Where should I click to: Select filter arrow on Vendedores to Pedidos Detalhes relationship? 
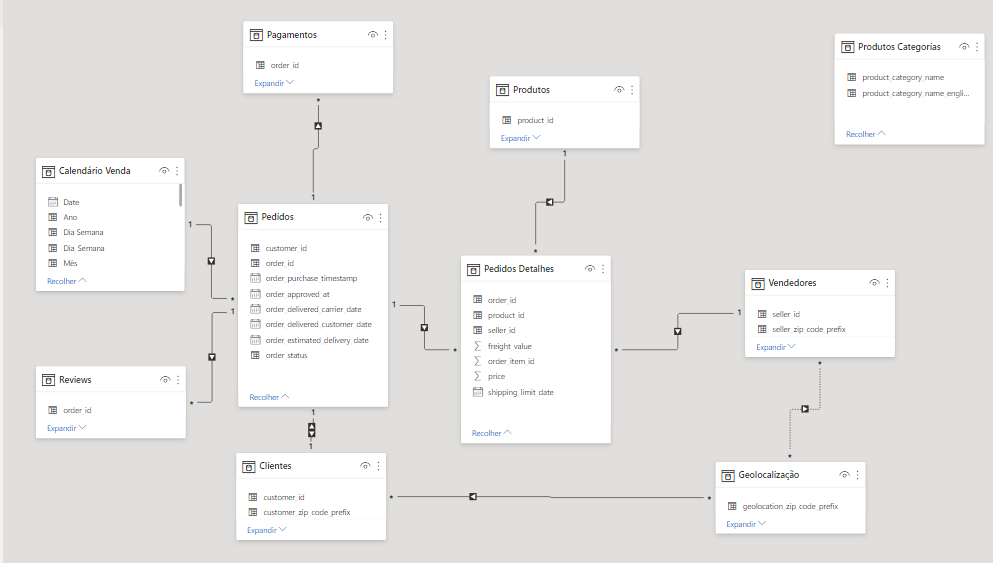[678, 331]
